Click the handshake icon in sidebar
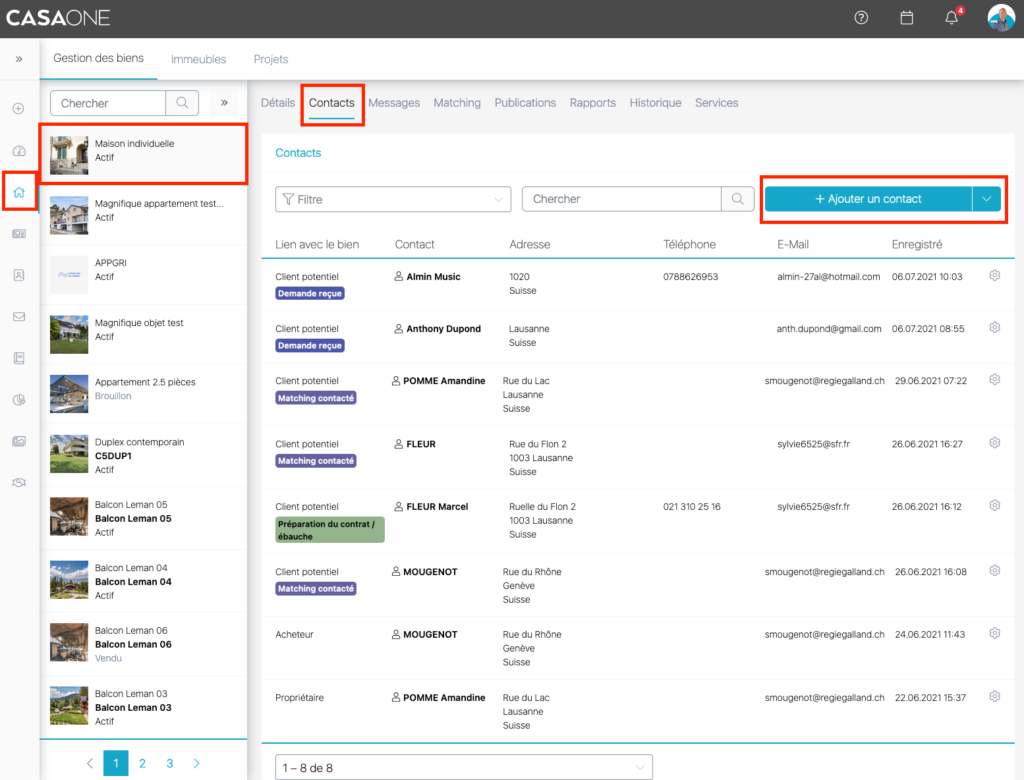Screen dimensions: 1024x780 pyautogui.click(x=19, y=483)
